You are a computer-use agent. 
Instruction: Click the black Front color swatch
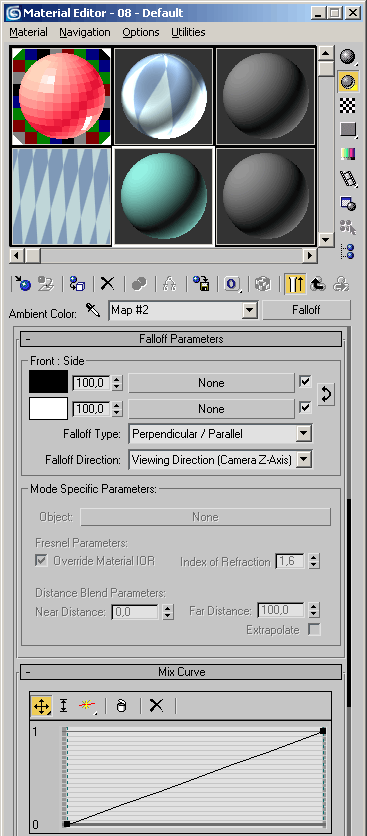coord(49,382)
